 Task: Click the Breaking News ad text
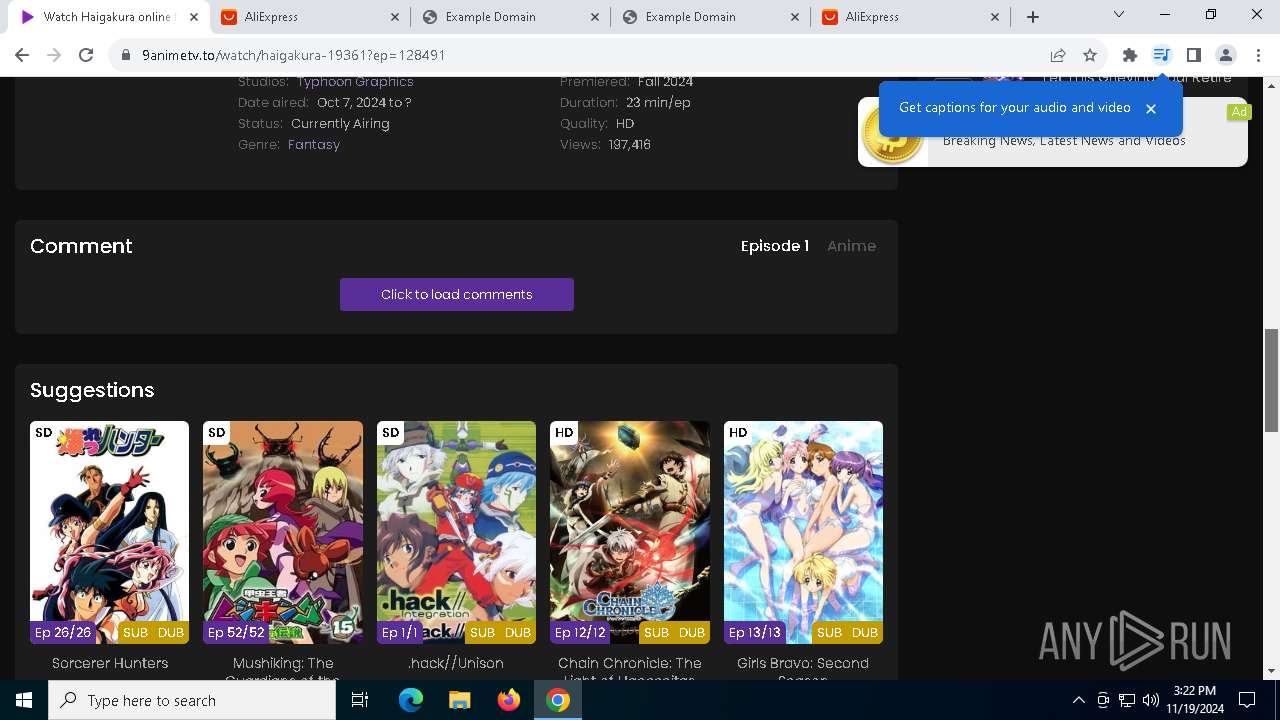(x=1064, y=141)
